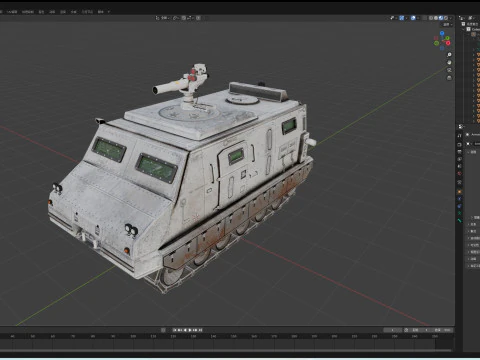Screen dimensions: 480x360
Task: Select Scene Collection icon in outliner
Action: click(463, 24)
